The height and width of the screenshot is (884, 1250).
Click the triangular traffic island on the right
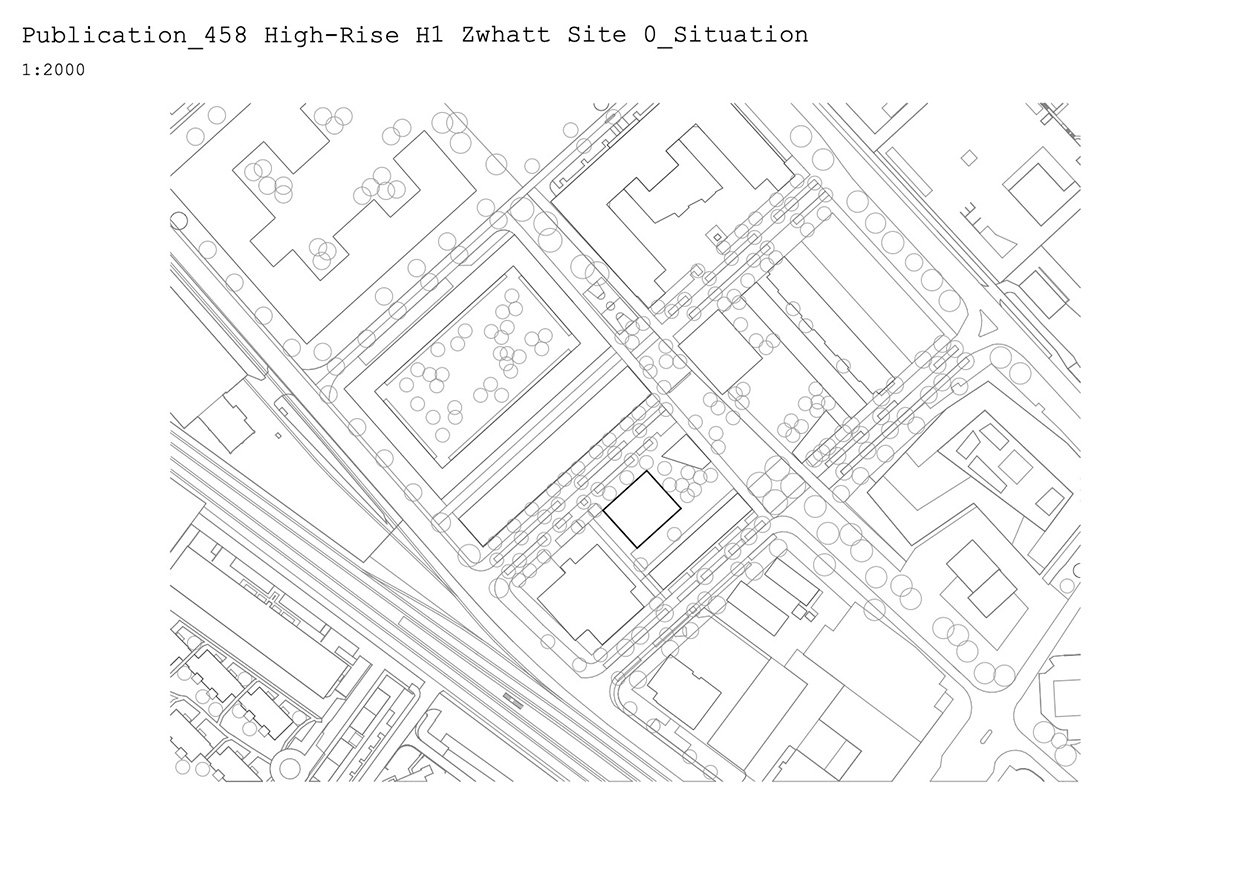[x=983, y=325]
